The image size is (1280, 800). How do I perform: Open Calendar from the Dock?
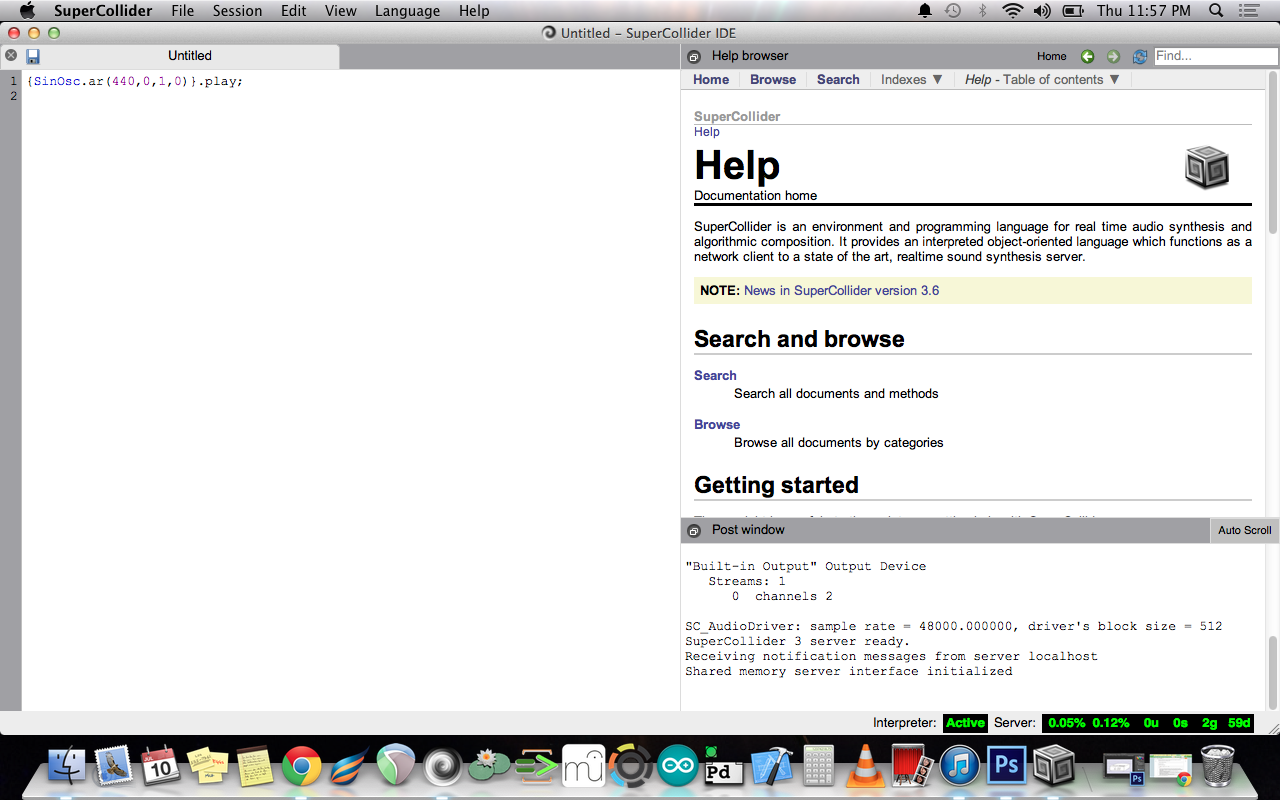click(x=161, y=767)
